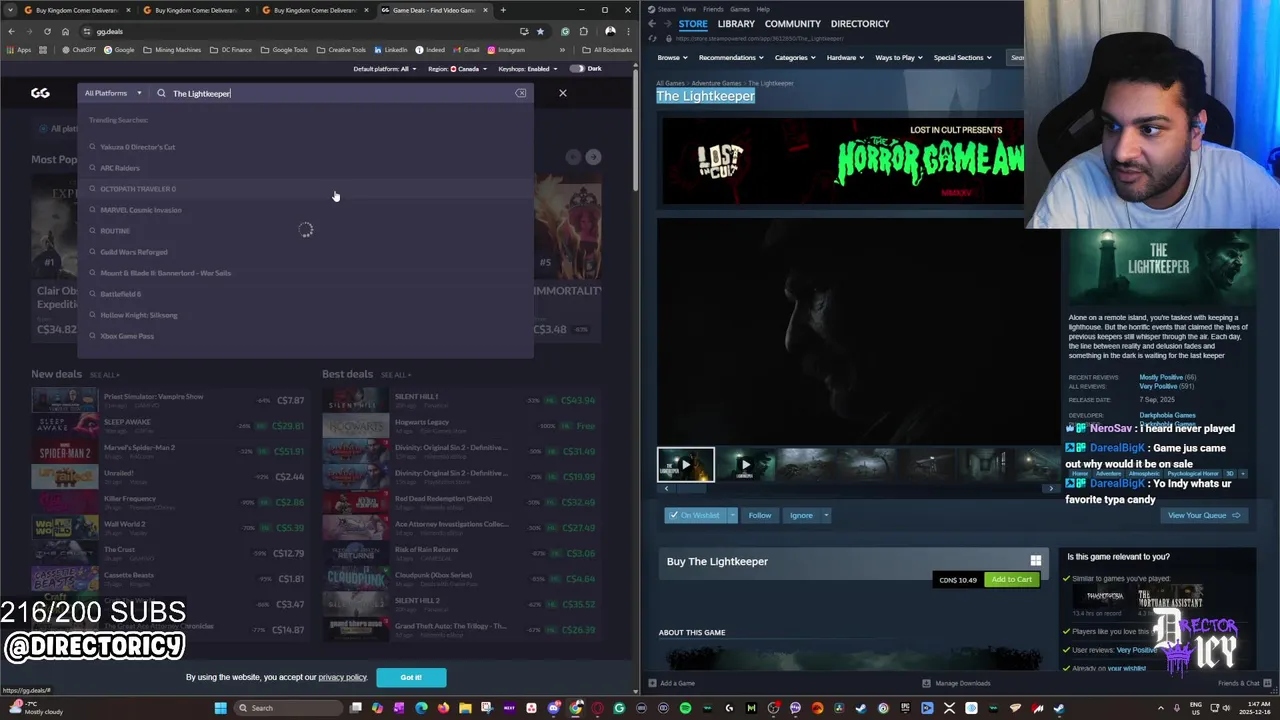Switch to the Steam COMMUNITY tab

click(x=793, y=24)
